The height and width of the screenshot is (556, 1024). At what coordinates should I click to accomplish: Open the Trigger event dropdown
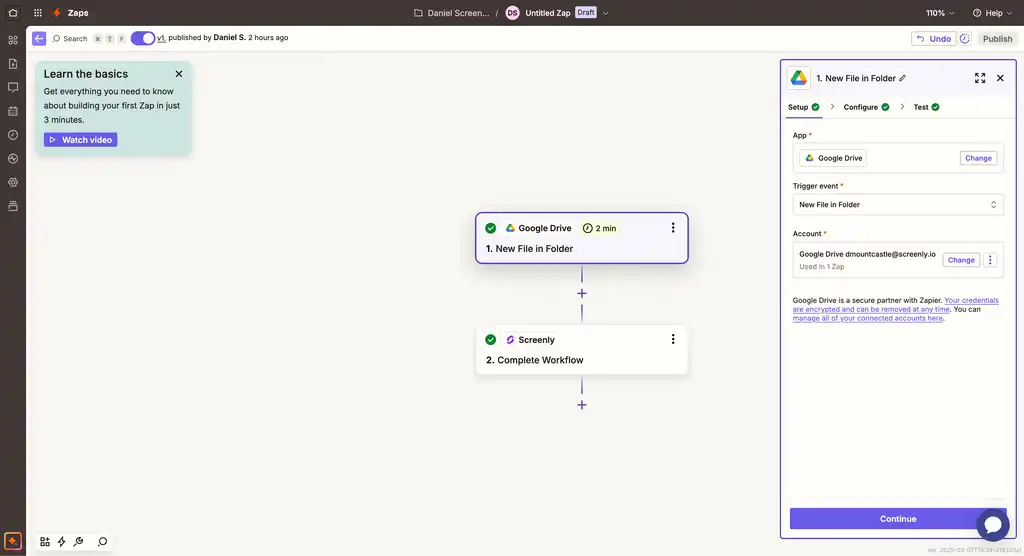tap(898, 204)
